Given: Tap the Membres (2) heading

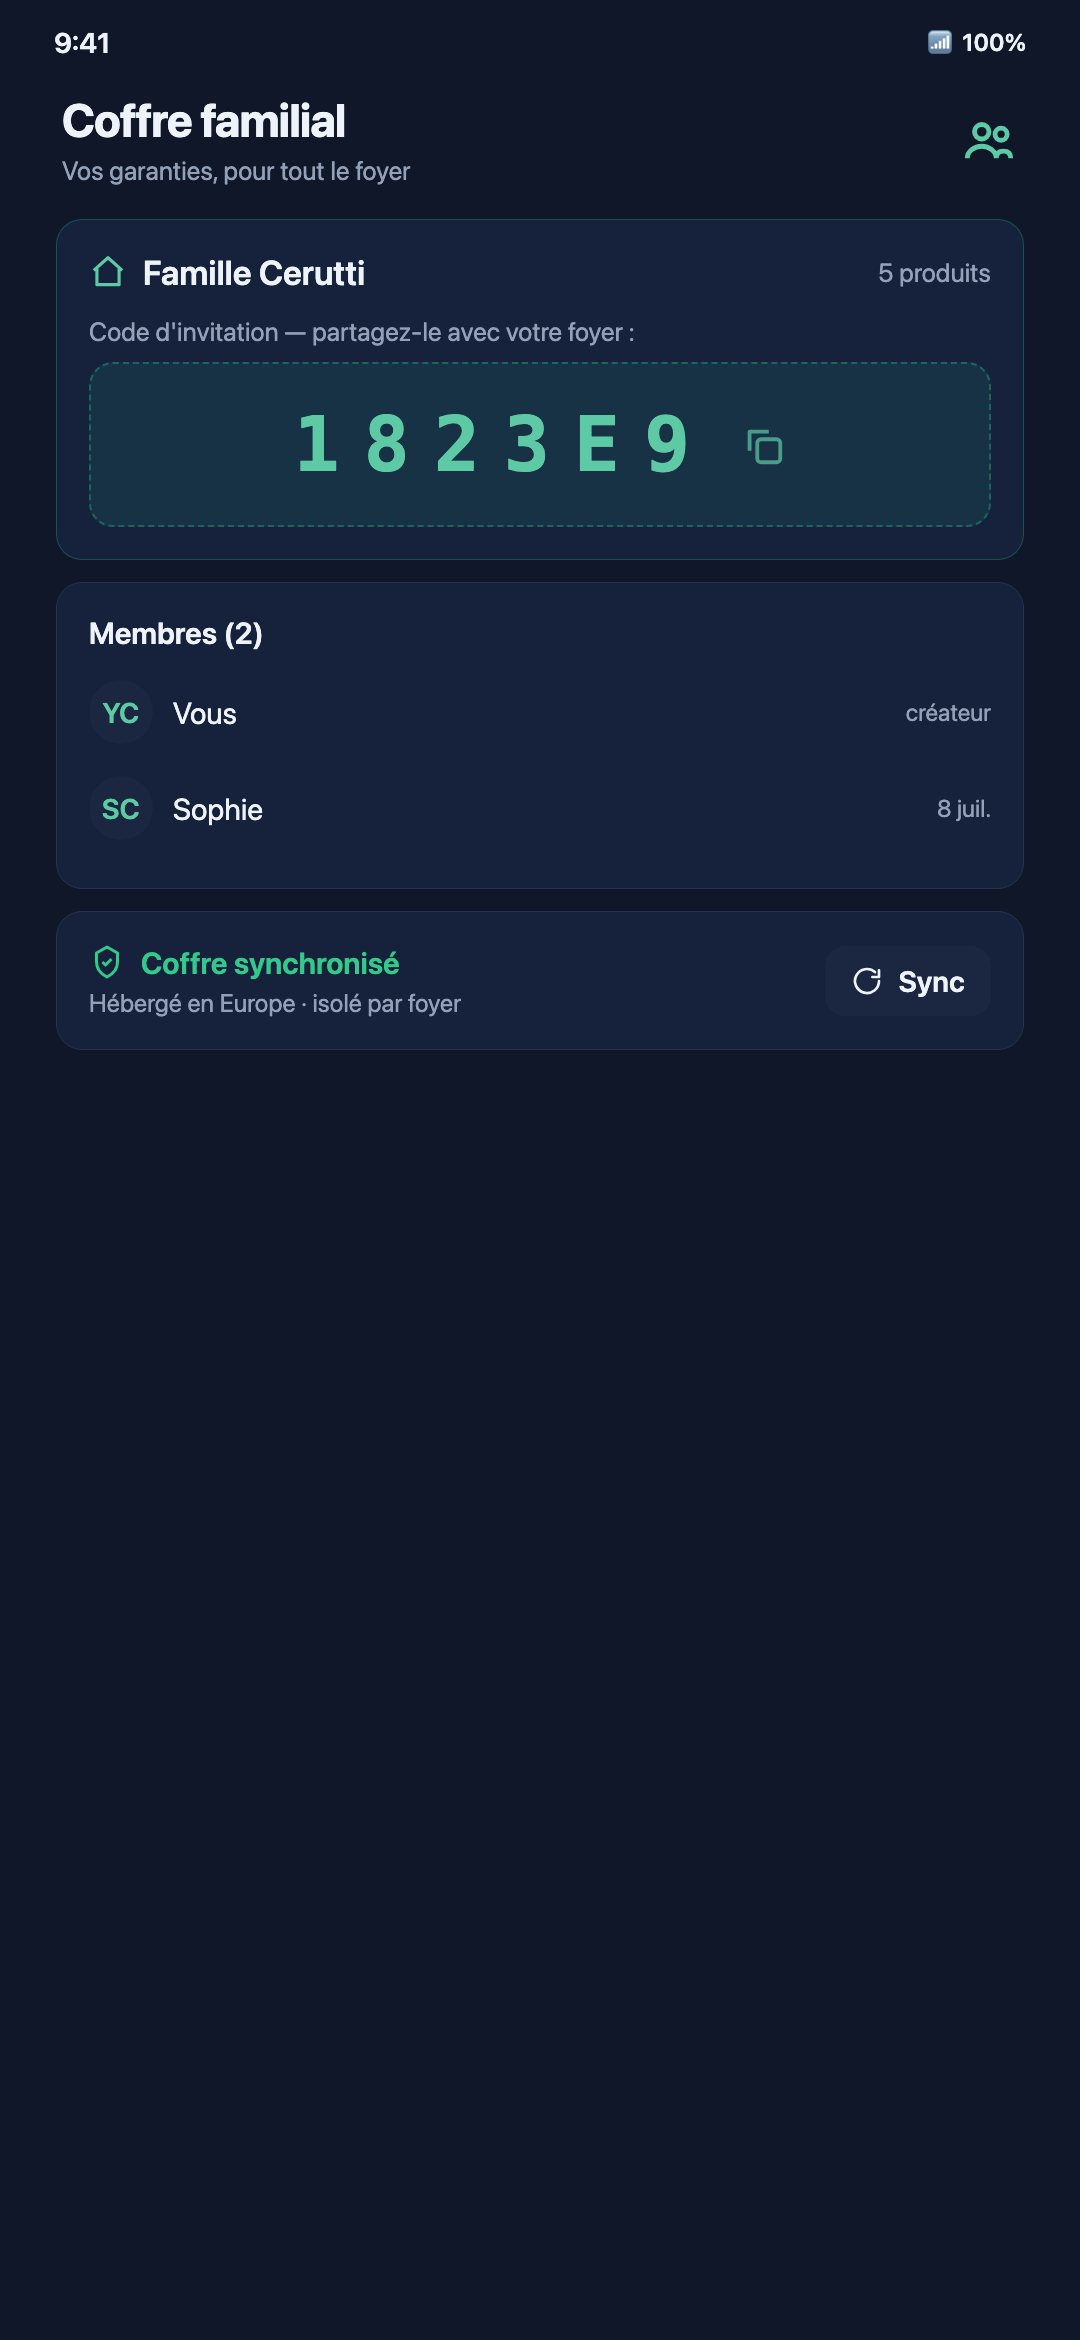Looking at the screenshot, I should [176, 634].
